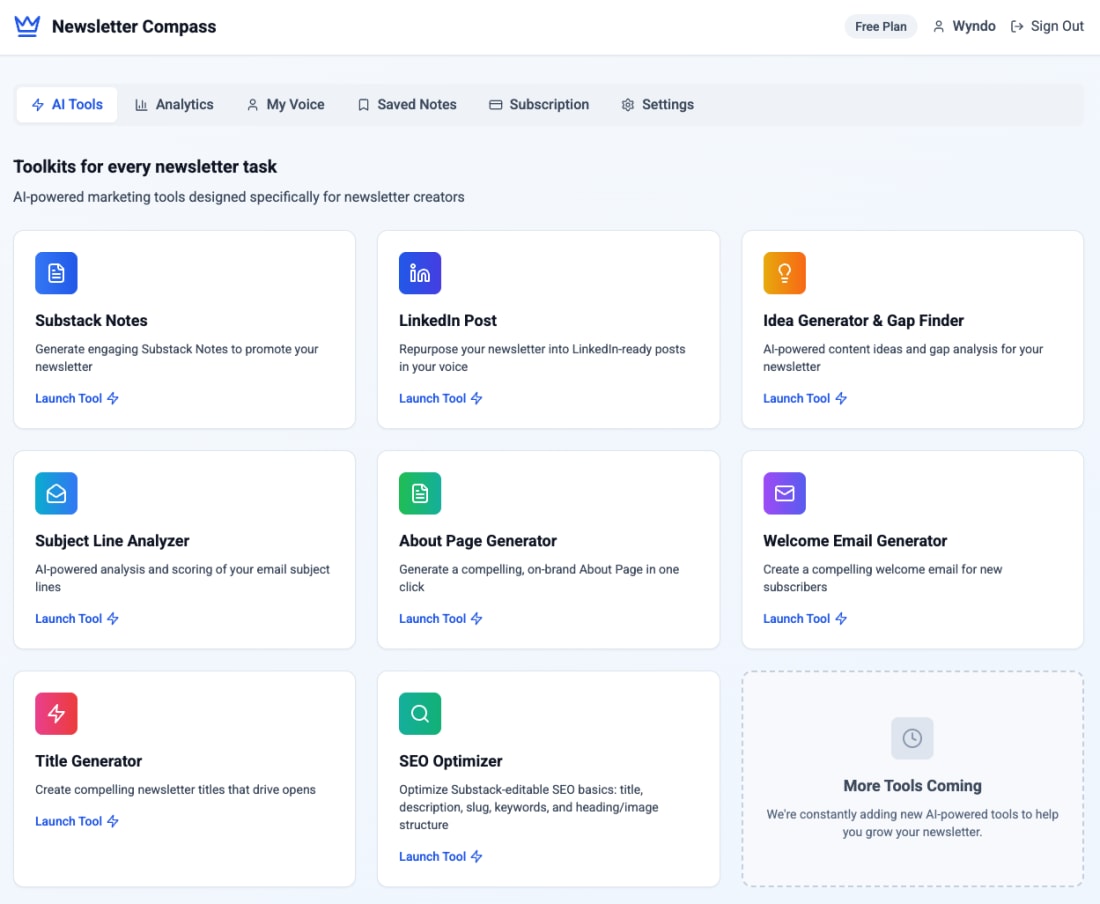Switch to the Analytics tab

pyautogui.click(x=174, y=104)
